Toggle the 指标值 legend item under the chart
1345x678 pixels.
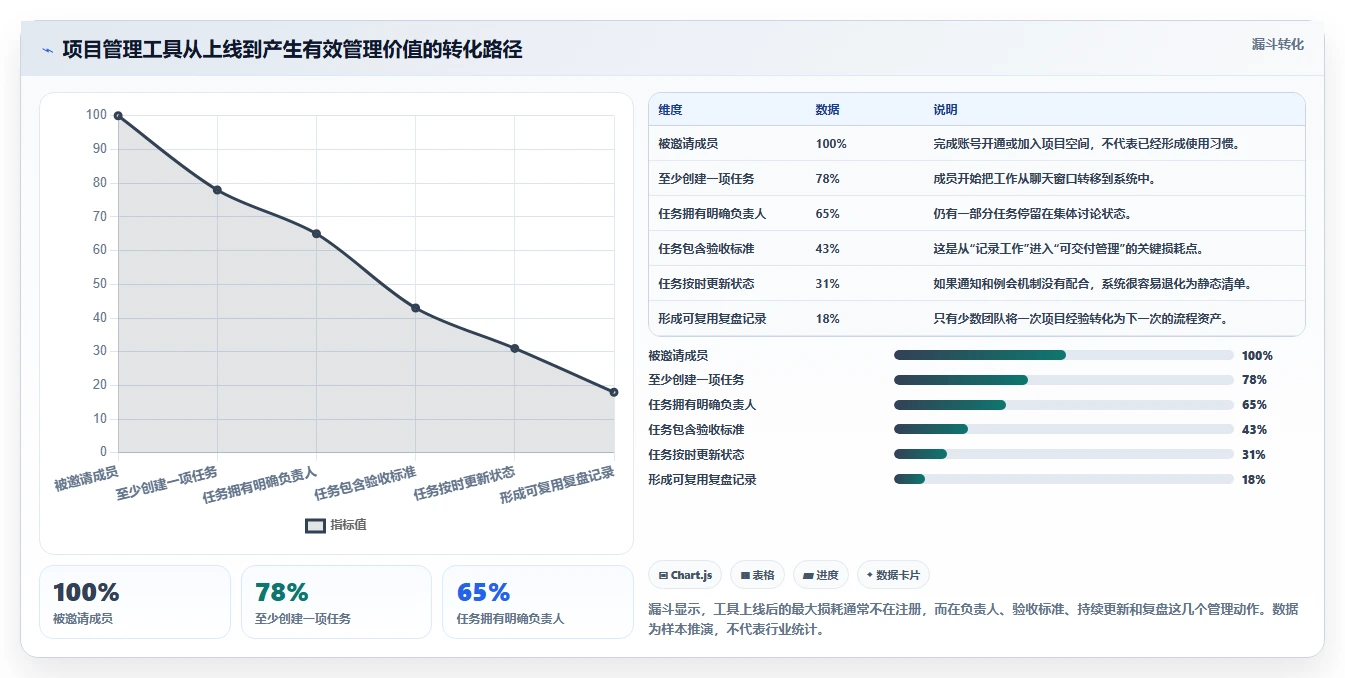336,525
